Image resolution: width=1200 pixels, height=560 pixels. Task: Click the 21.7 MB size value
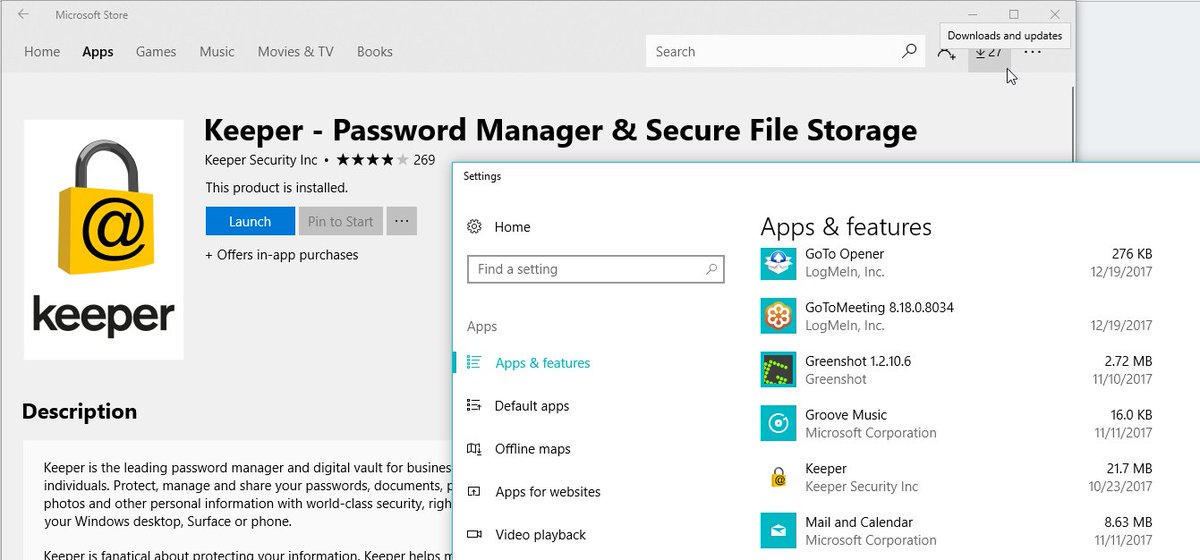[x=1130, y=469]
